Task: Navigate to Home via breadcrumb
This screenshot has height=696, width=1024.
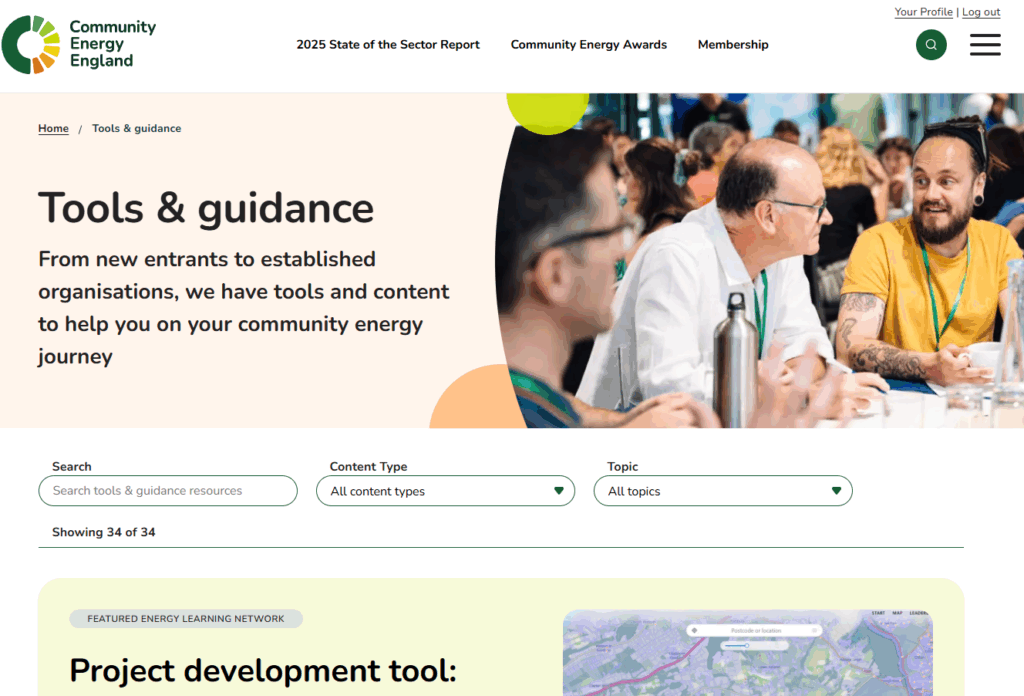Action: click(x=53, y=129)
